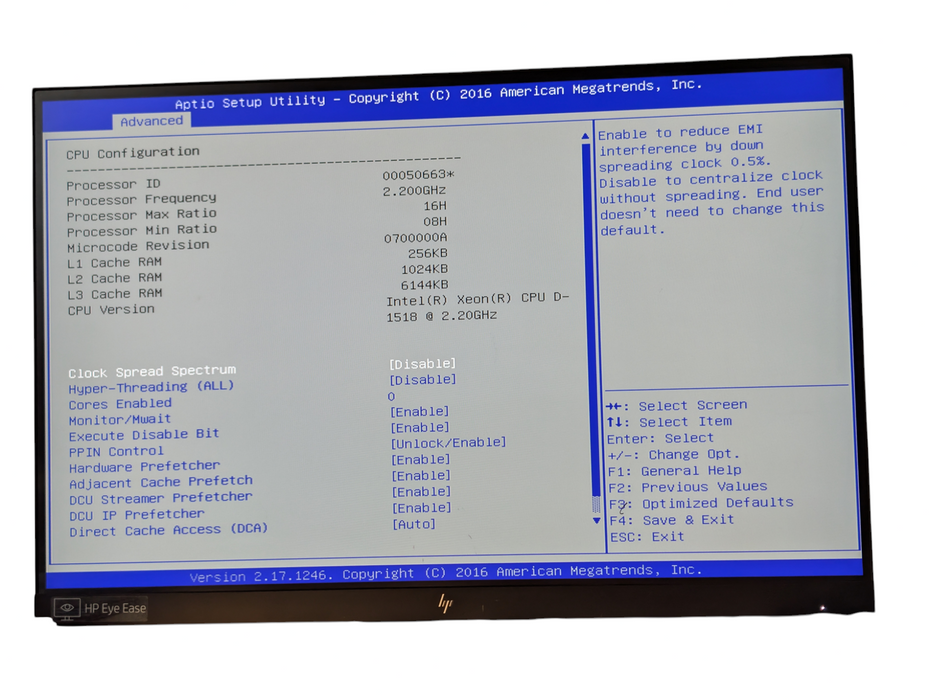Select Clock Spread Spectrum setting
Screen dimensions: 930x700
[x=152, y=371]
